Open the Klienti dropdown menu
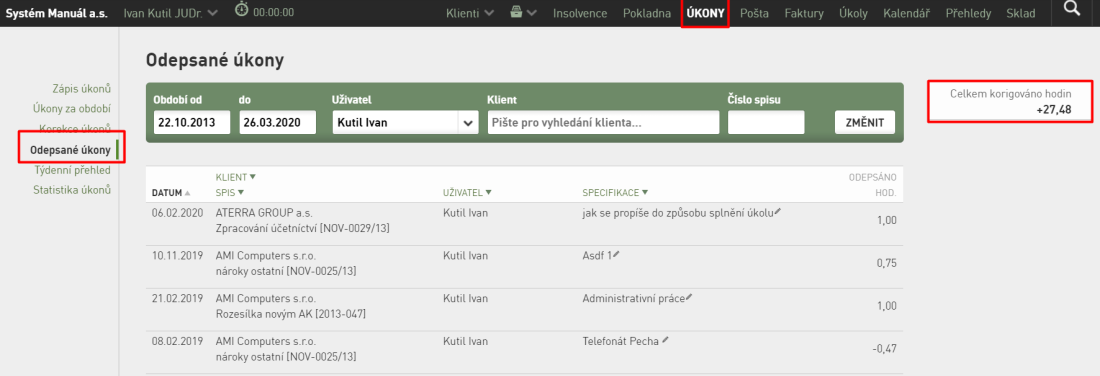1100x376 pixels. [x=469, y=13]
